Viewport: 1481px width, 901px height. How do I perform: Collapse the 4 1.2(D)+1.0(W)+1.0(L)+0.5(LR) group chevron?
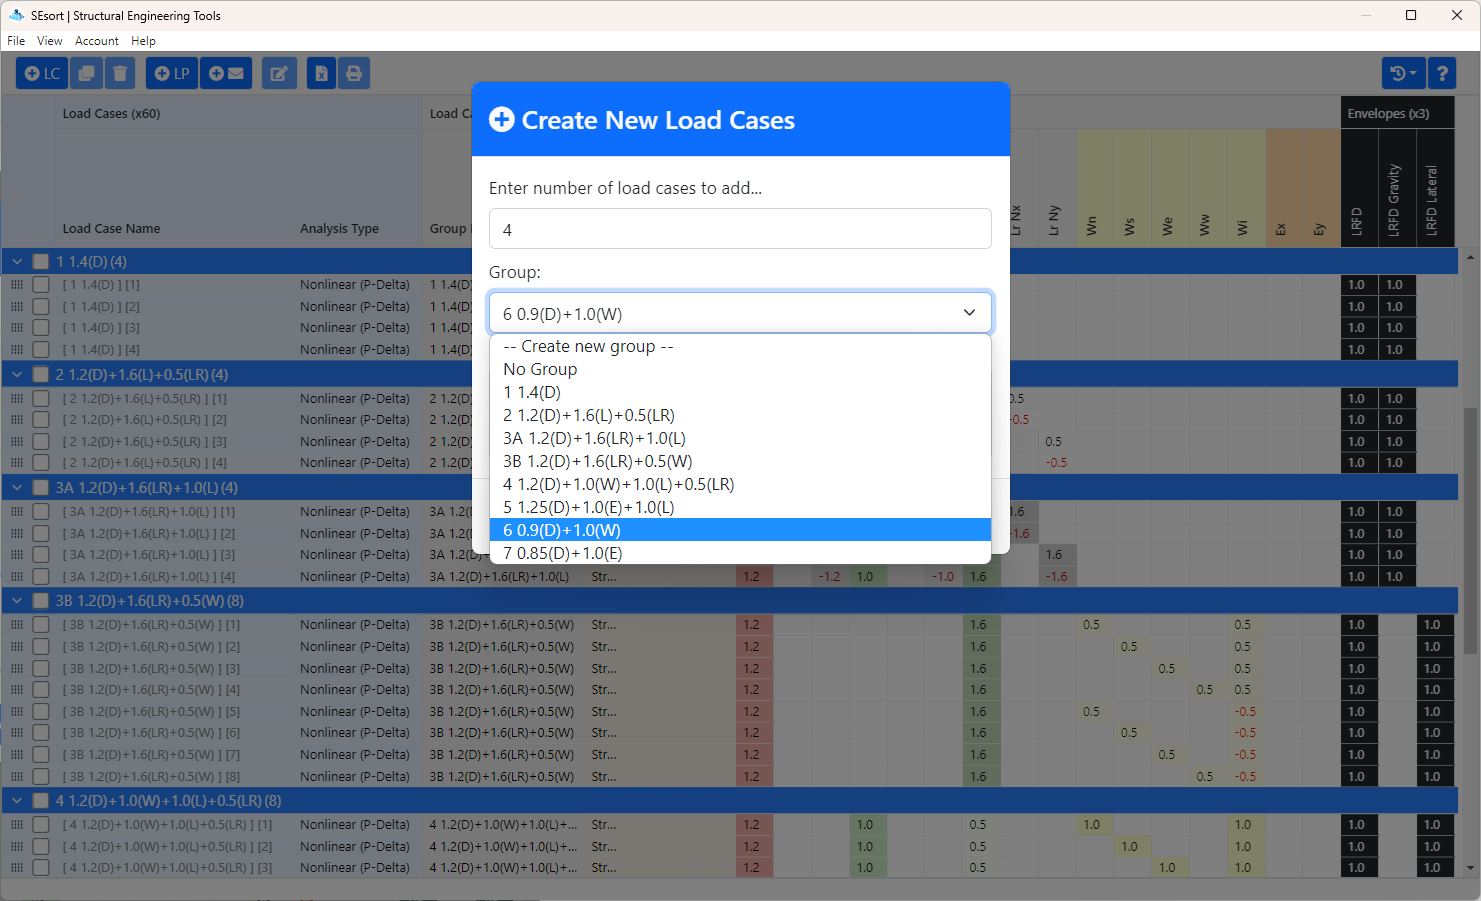[17, 800]
